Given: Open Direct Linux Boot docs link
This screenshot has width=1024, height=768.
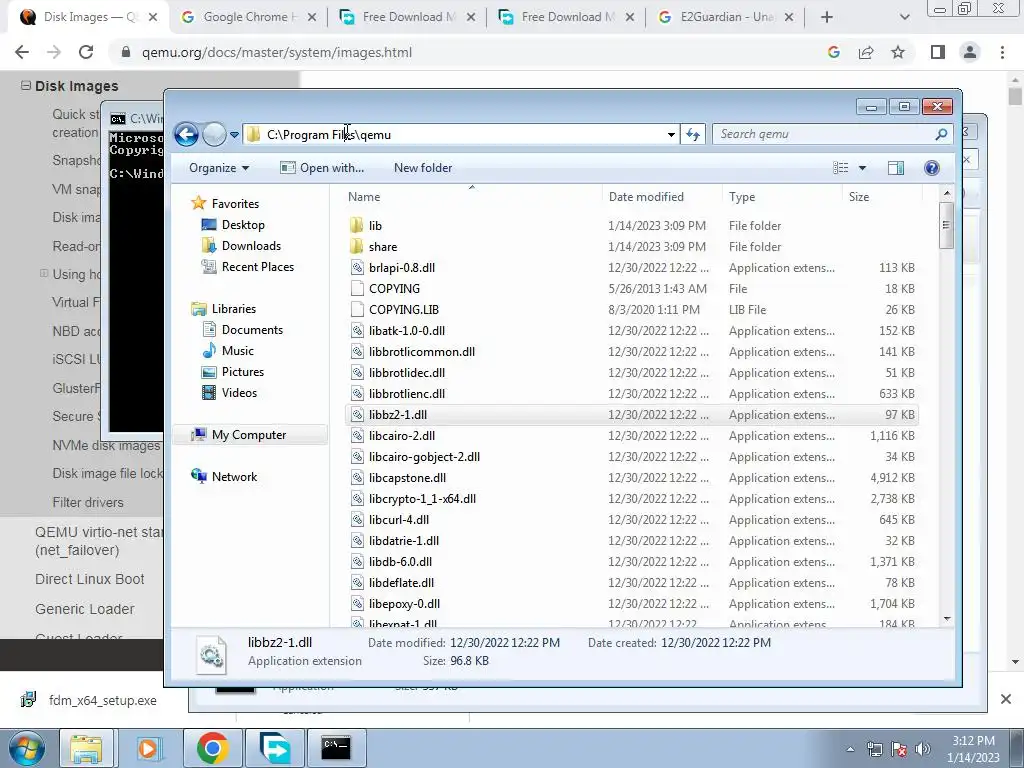Looking at the screenshot, I should [89, 579].
